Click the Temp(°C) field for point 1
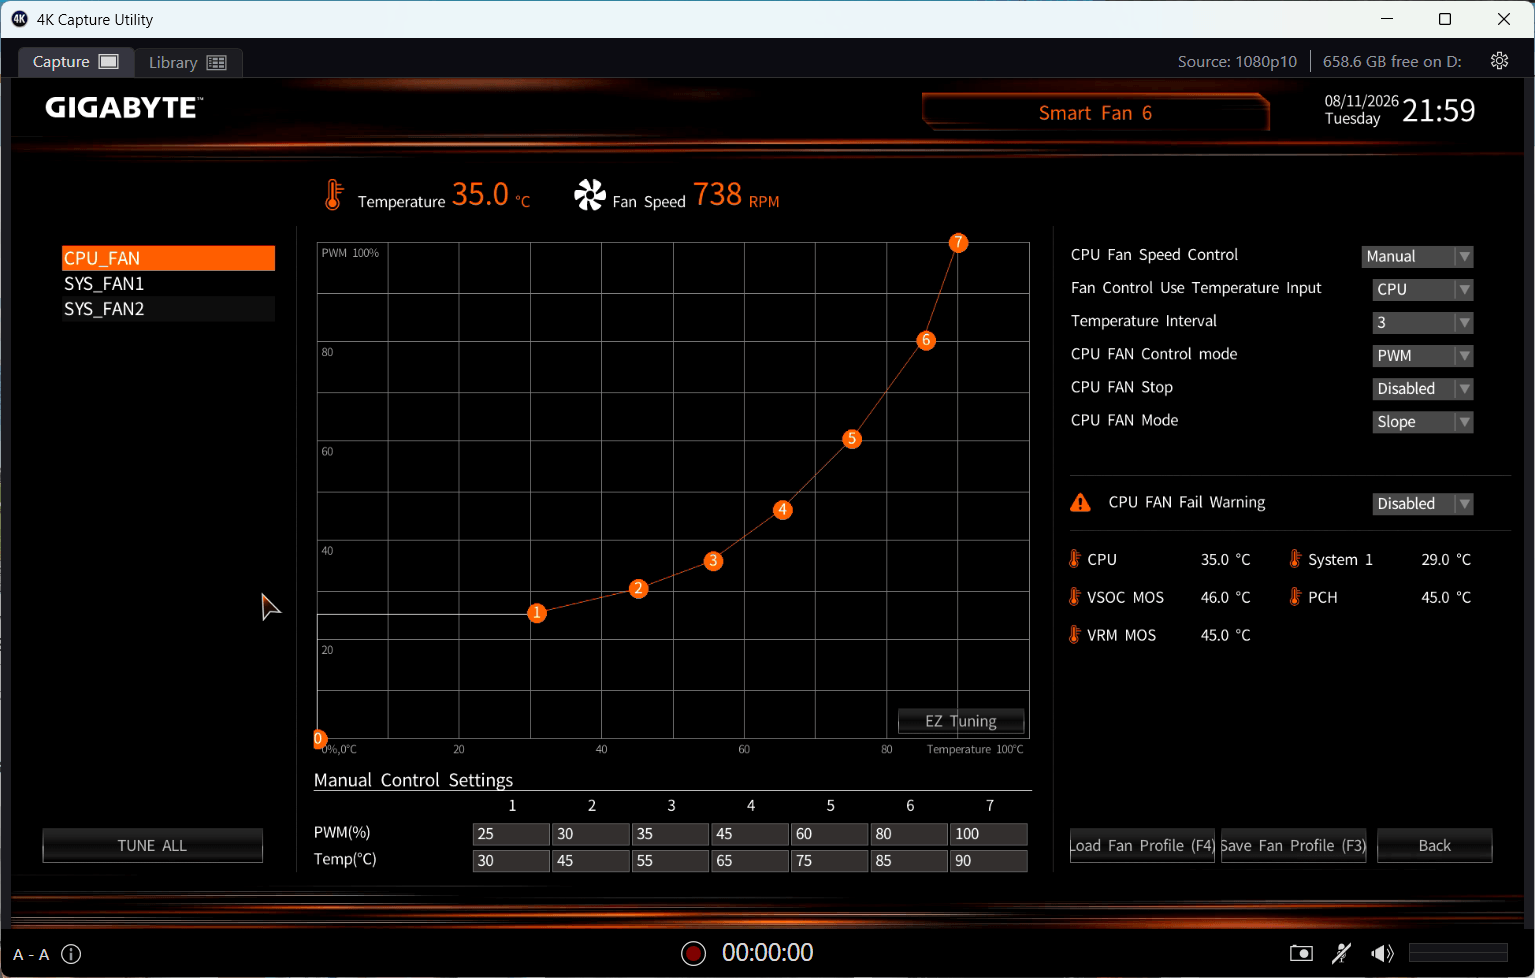Viewport: 1535px width, 978px height. (511, 861)
